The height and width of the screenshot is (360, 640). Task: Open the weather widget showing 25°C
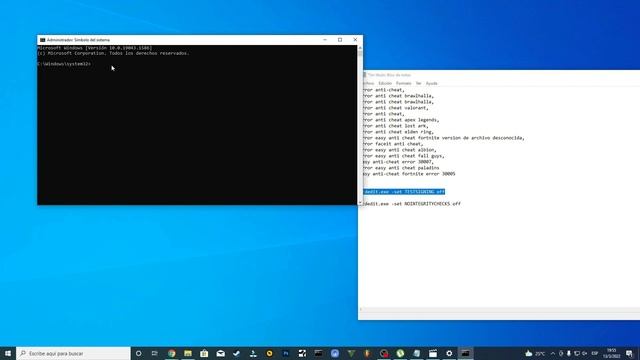pyautogui.click(x=535, y=353)
